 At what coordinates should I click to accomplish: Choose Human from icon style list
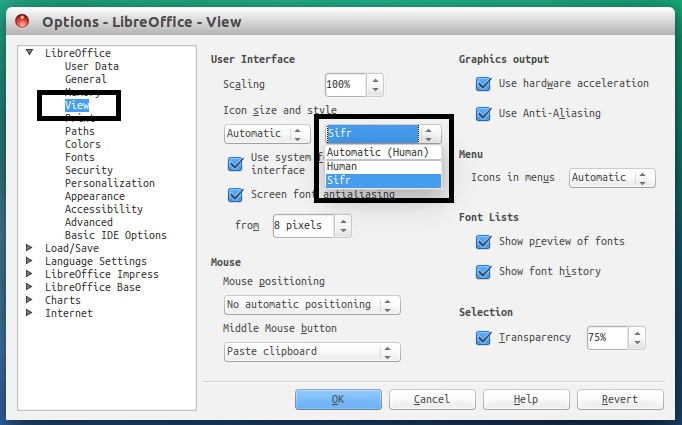point(383,167)
